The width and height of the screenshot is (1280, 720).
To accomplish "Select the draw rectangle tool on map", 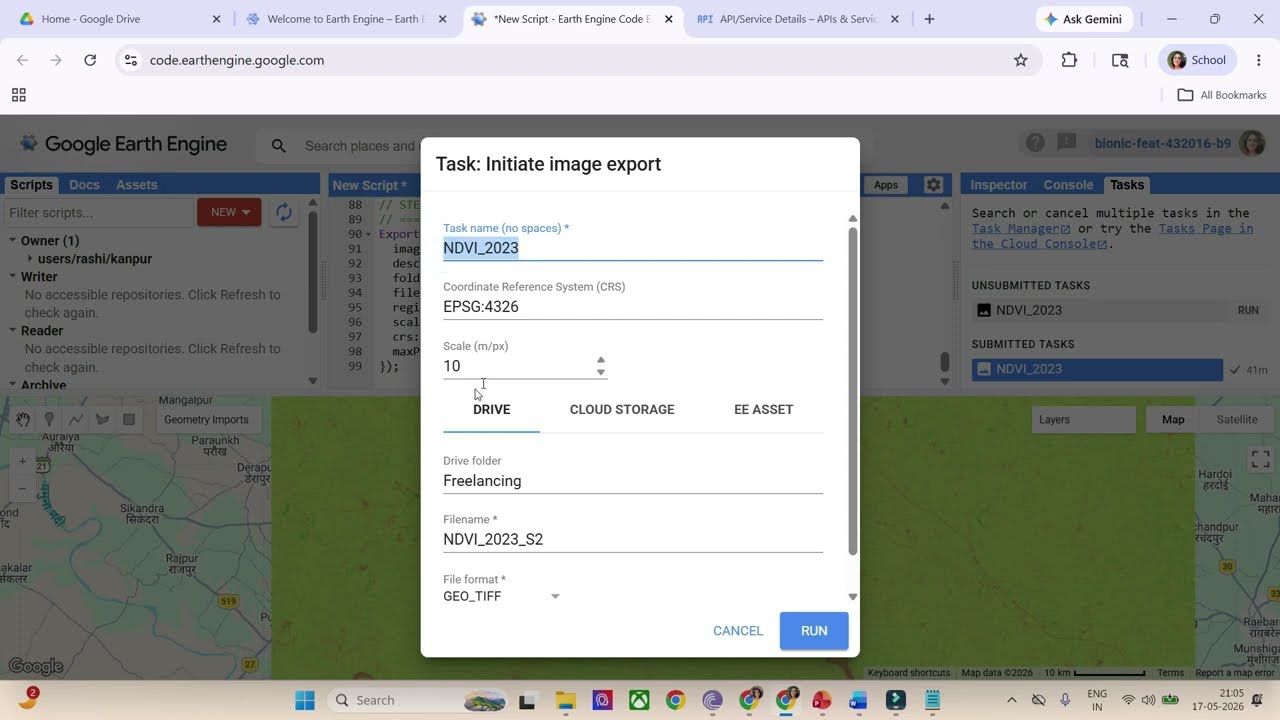I will pos(129,420).
